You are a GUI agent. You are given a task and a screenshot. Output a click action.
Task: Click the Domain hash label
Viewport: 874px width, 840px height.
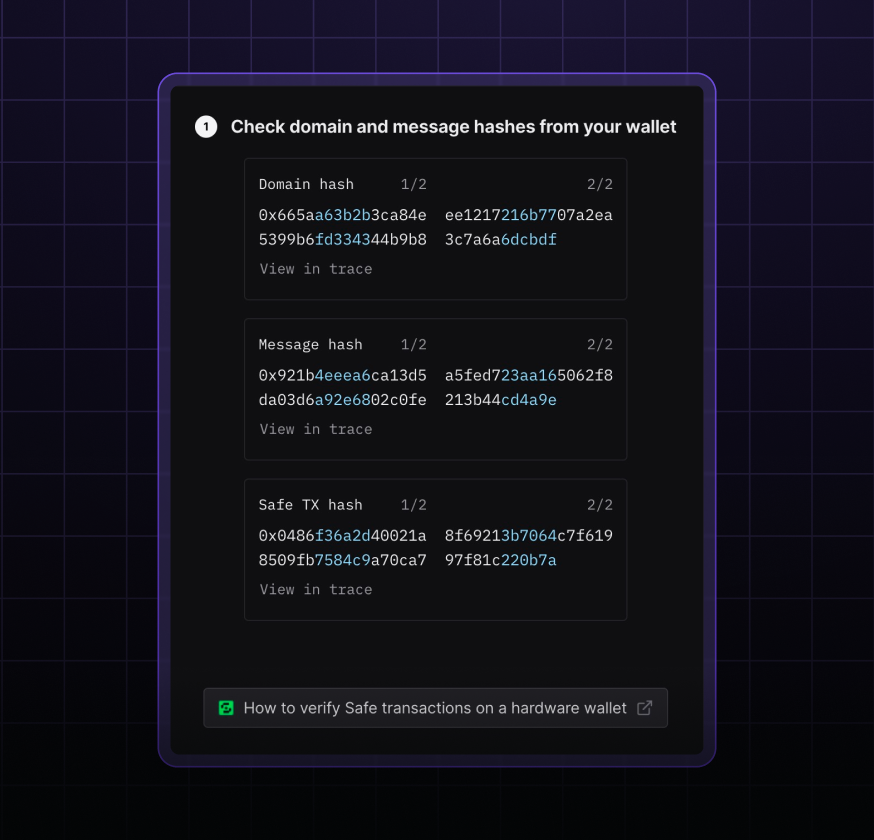(306, 184)
